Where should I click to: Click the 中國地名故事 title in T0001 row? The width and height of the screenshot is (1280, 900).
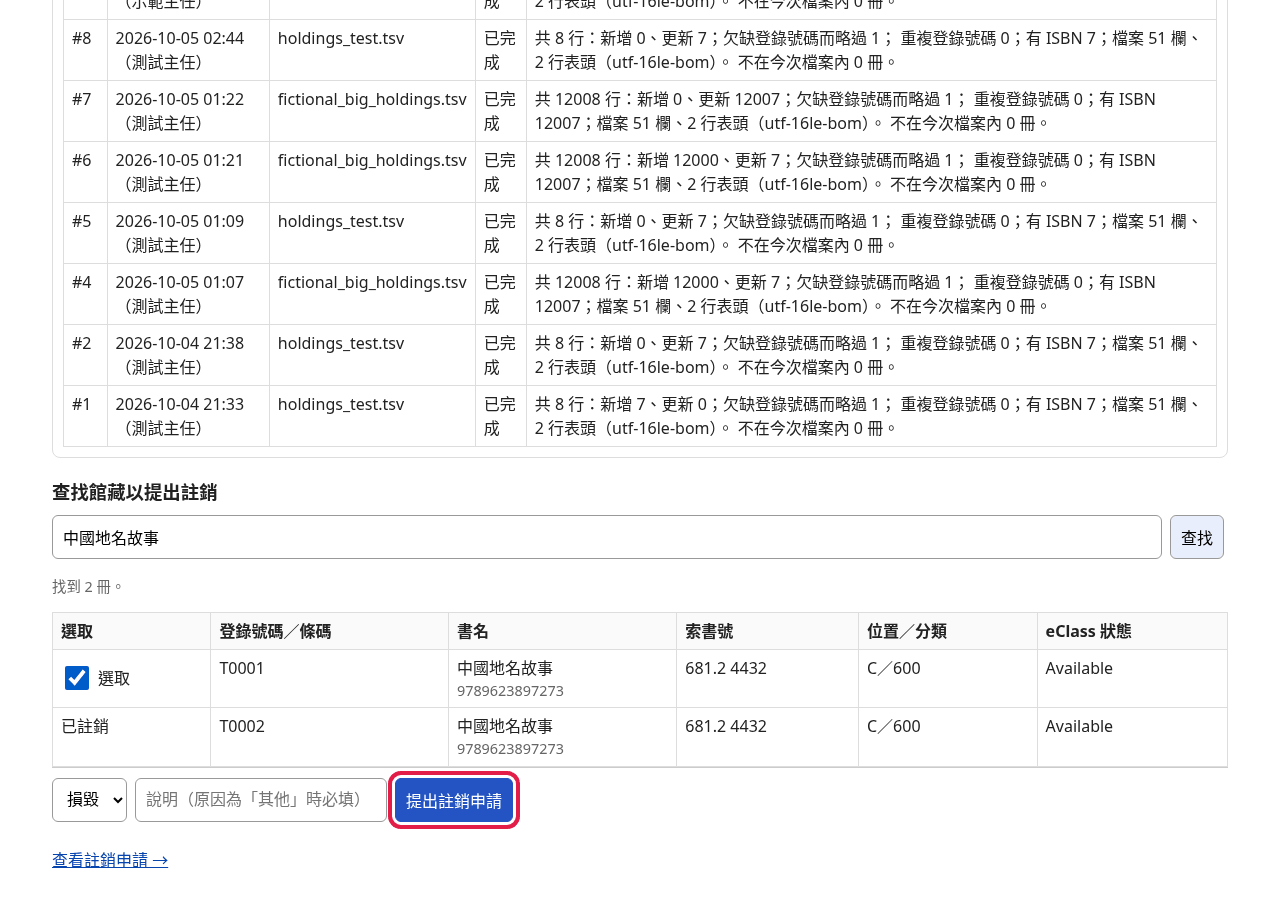505,668
